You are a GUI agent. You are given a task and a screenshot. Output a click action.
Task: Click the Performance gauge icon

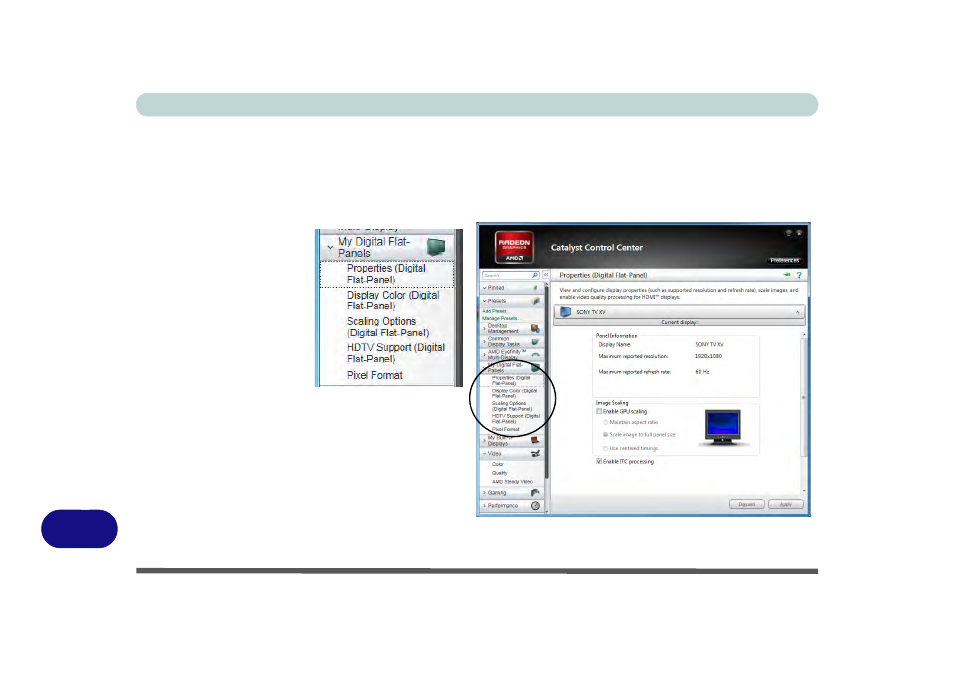click(535, 506)
